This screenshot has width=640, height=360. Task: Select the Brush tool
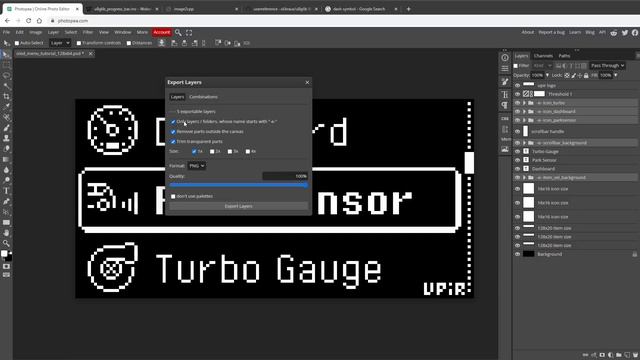[x=6, y=128]
